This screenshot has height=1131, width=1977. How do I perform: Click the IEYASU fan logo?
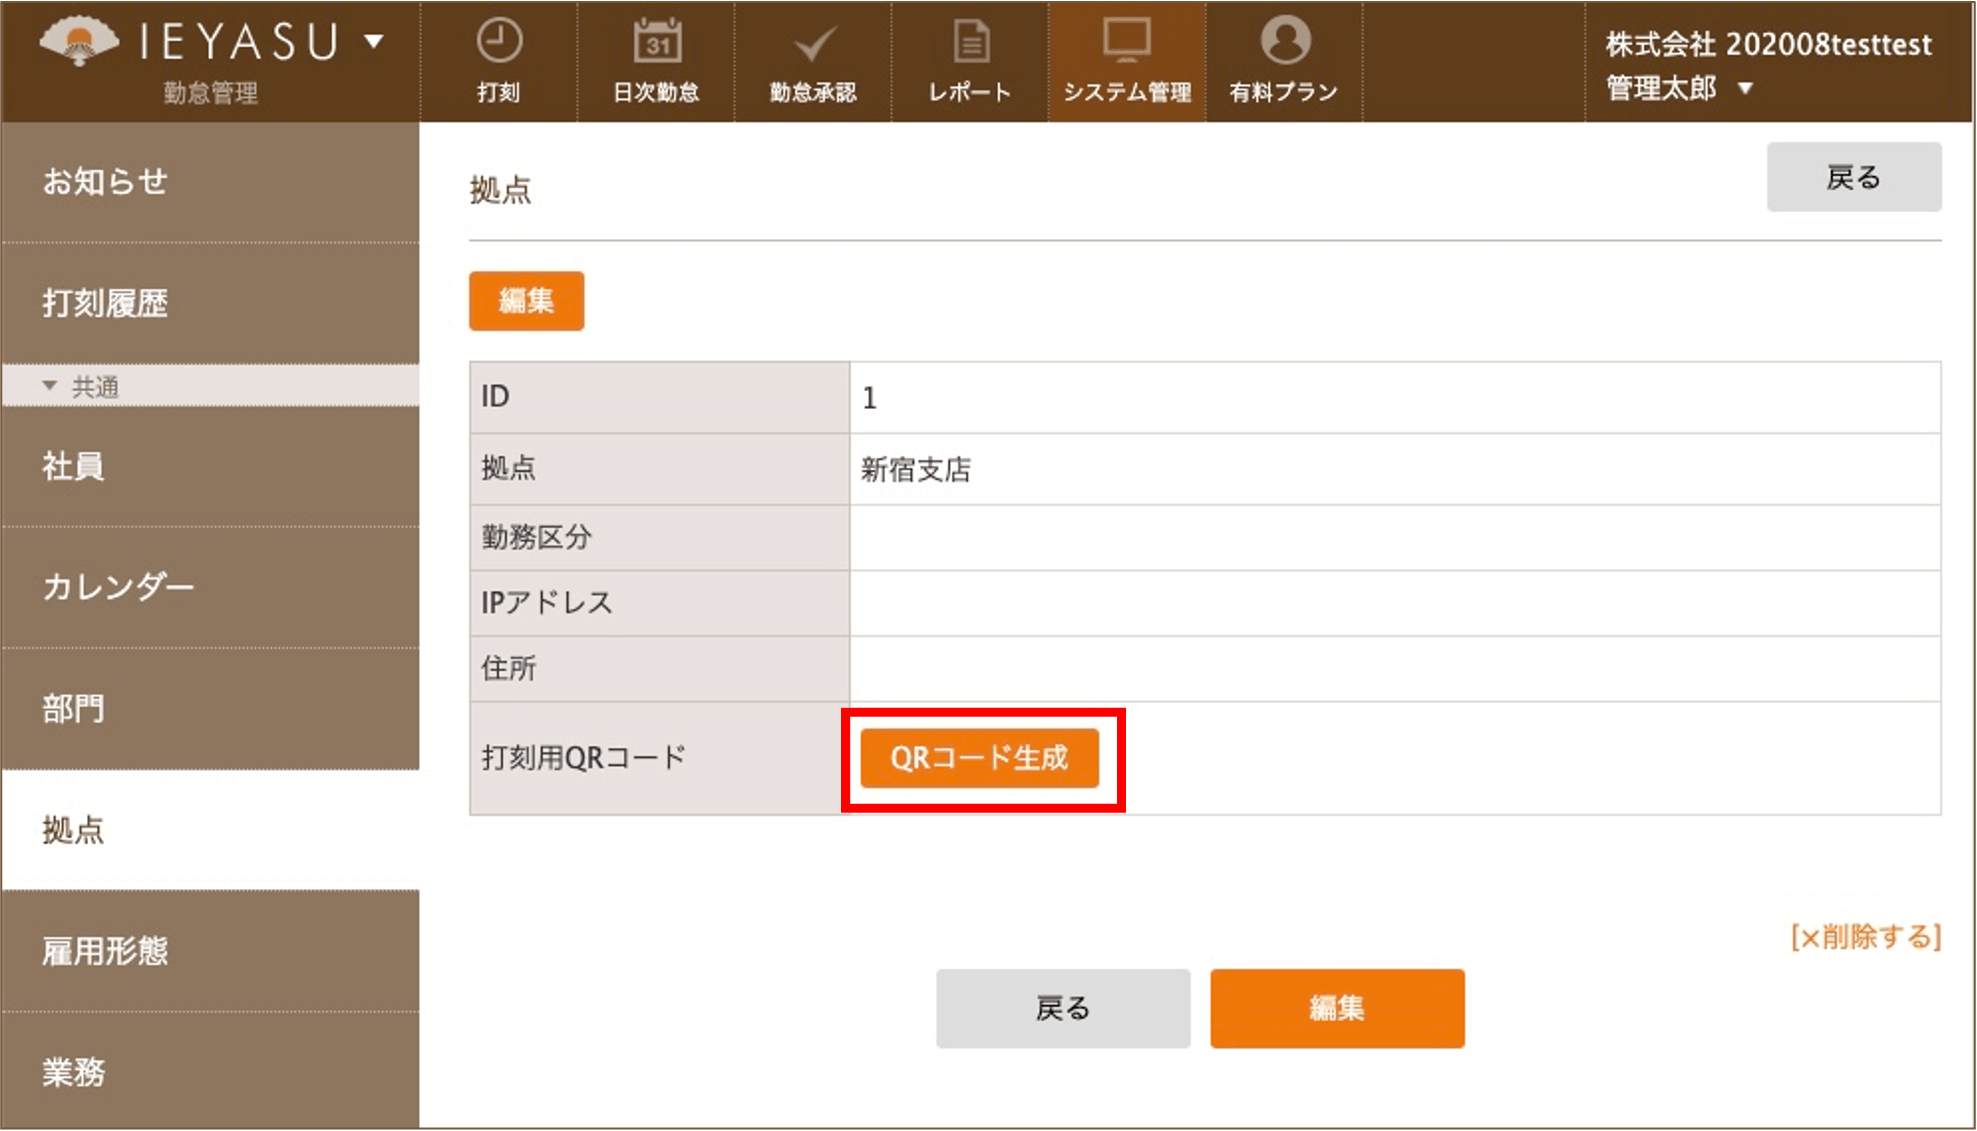(x=79, y=43)
